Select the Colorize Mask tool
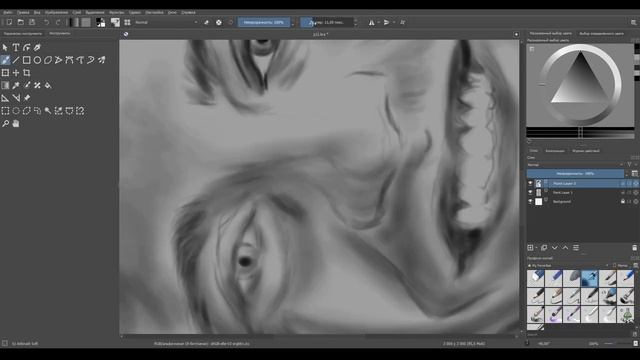This screenshot has width=640, height=360. 27,85
